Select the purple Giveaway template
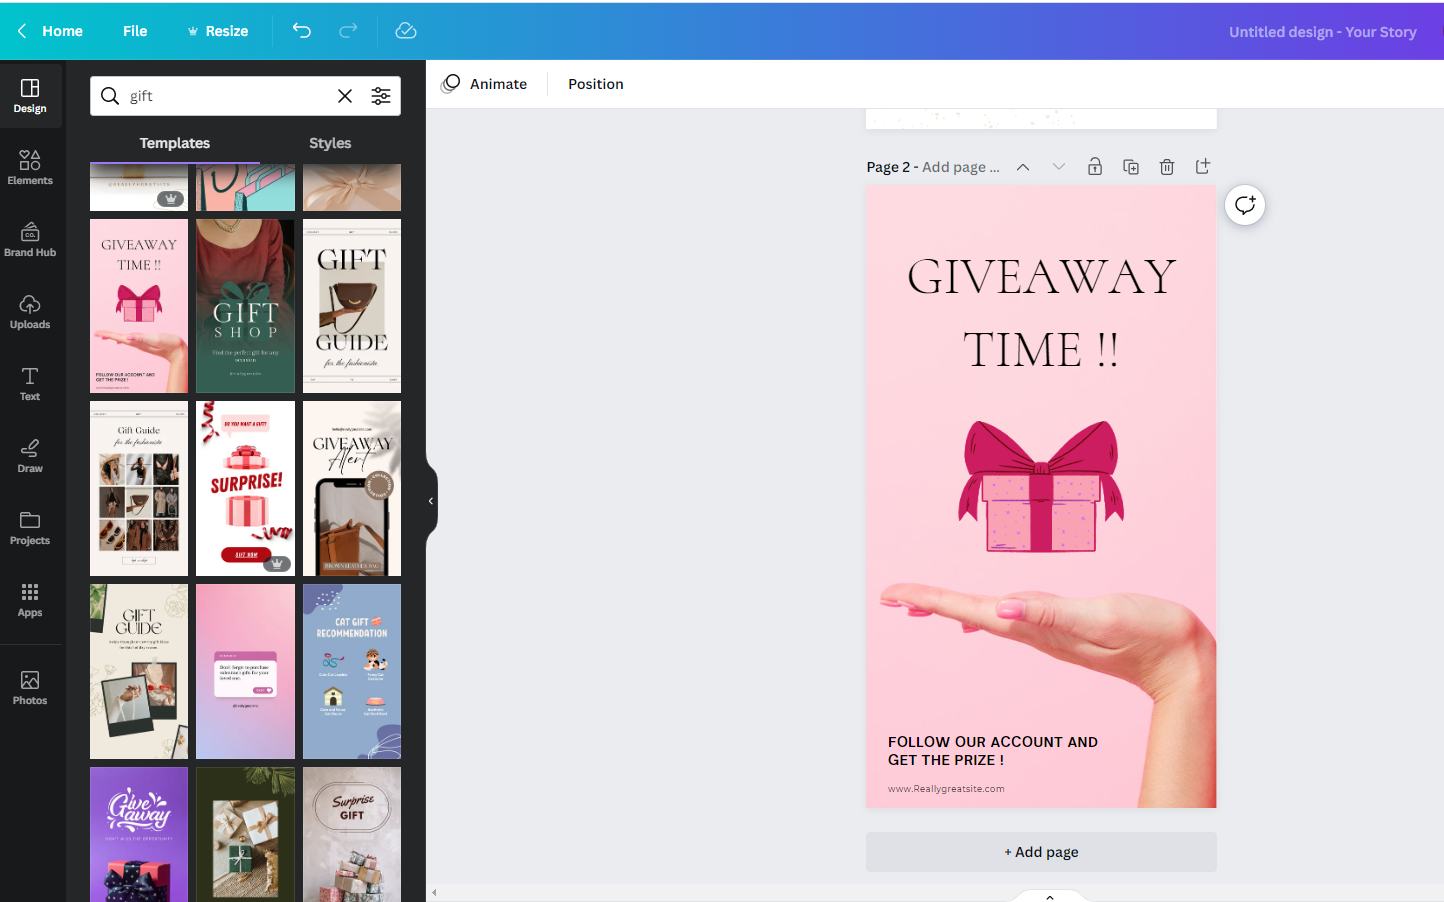 click(139, 835)
